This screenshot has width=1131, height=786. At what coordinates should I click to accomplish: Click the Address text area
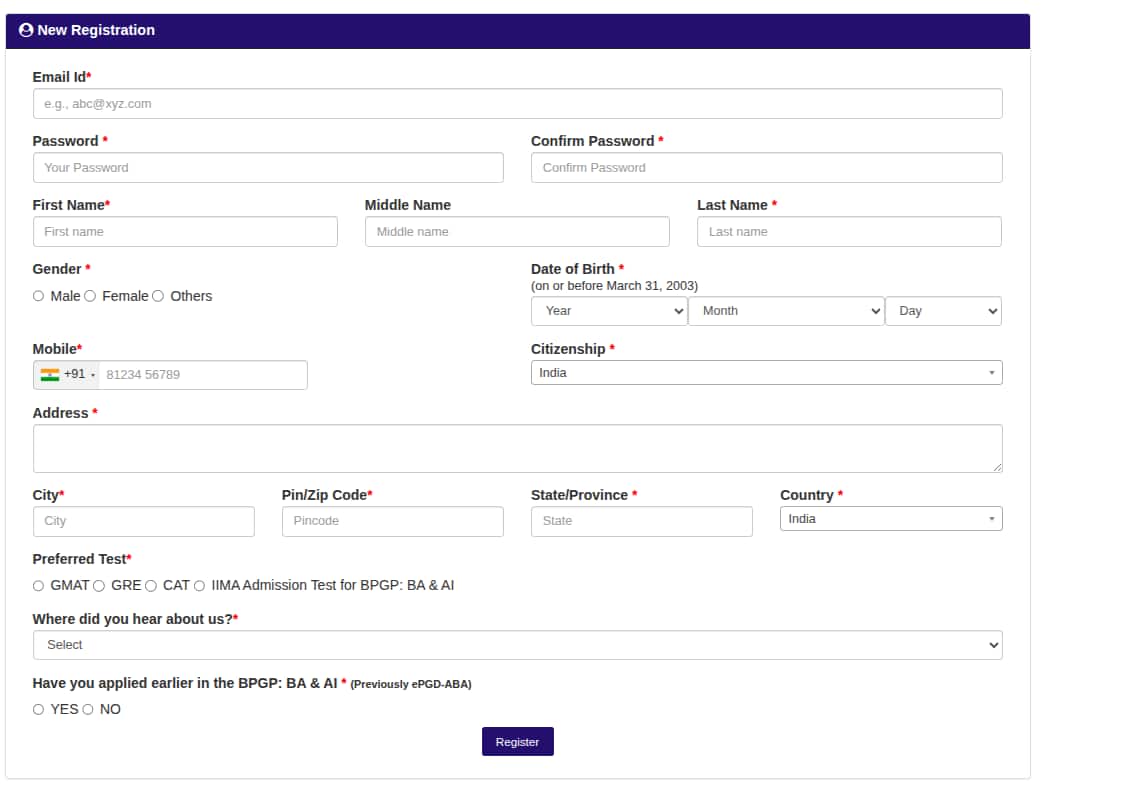[517, 448]
